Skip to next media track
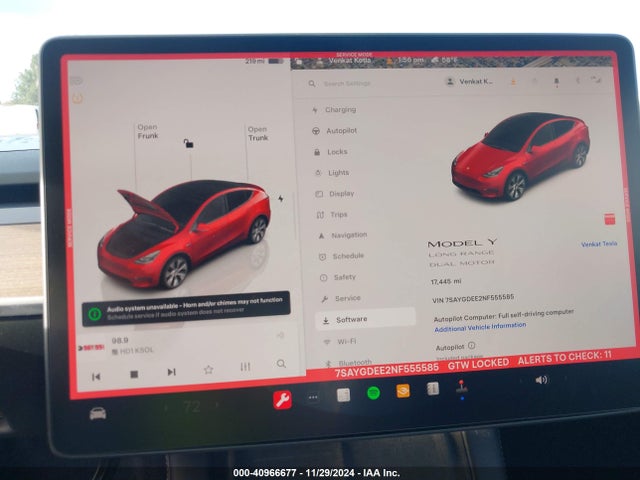 (x=171, y=372)
